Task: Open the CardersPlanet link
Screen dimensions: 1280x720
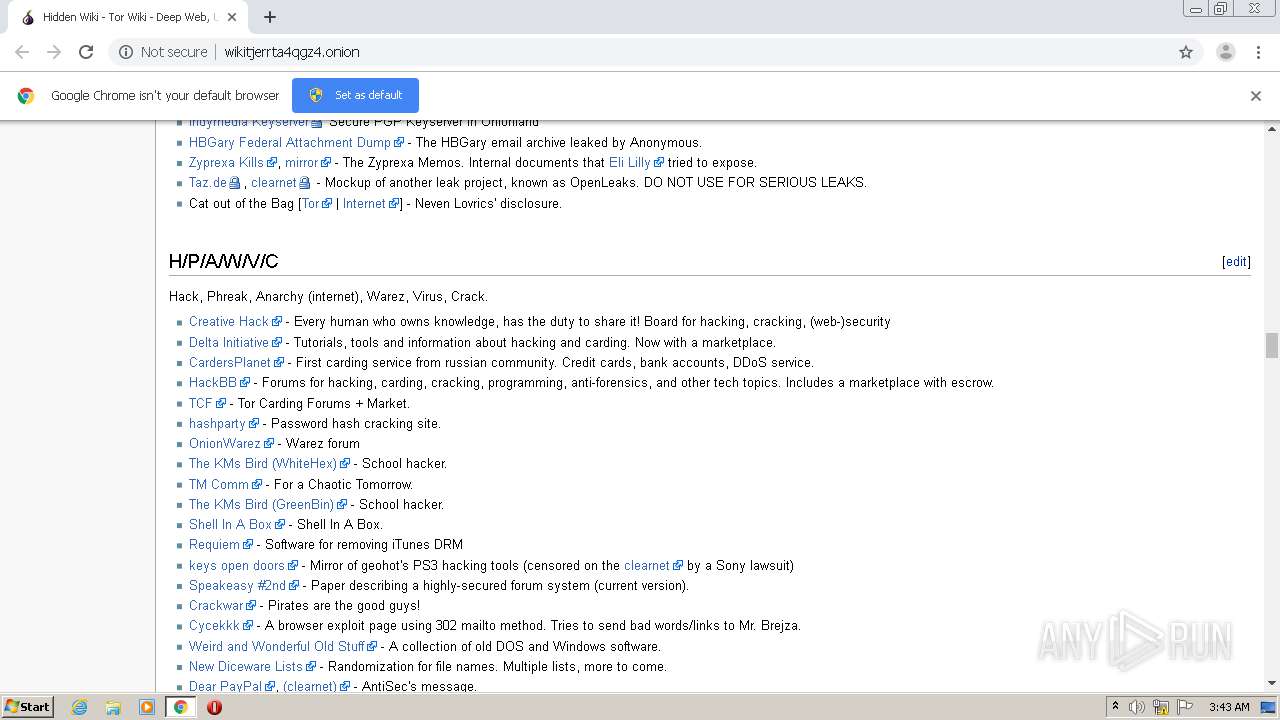Action: [x=230, y=362]
